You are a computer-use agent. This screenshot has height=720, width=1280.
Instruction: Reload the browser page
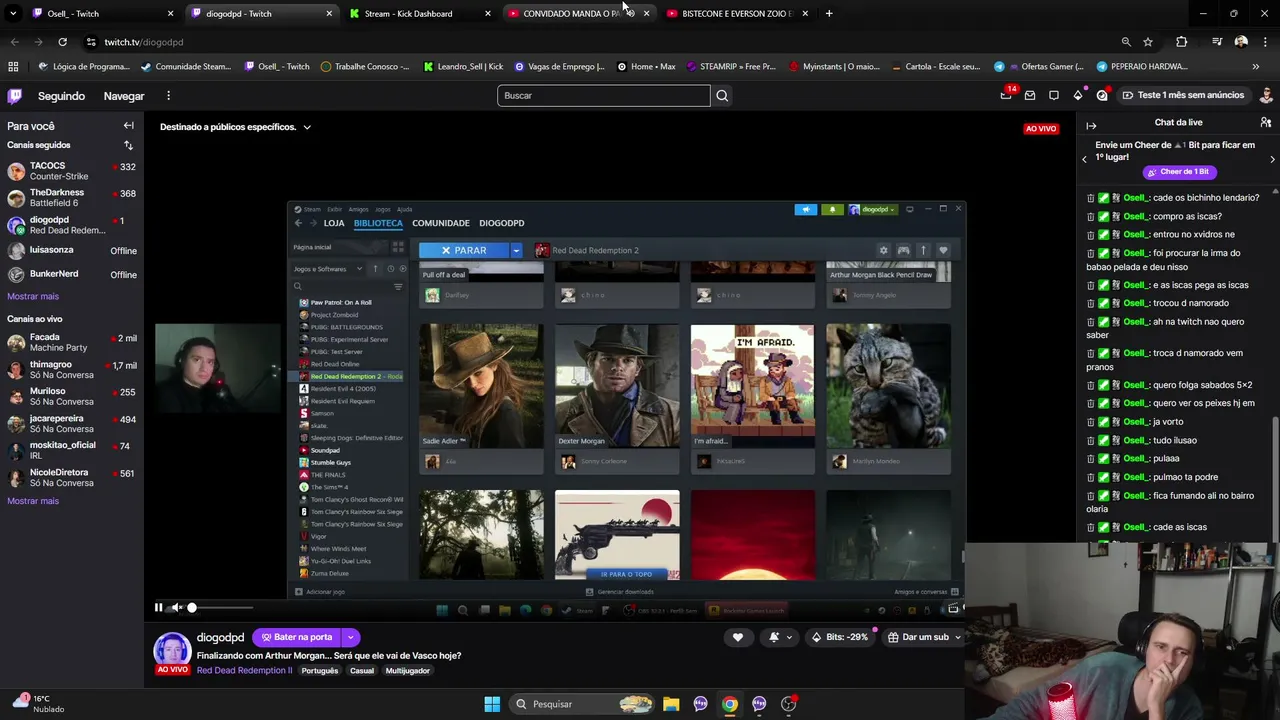tap(62, 42)
